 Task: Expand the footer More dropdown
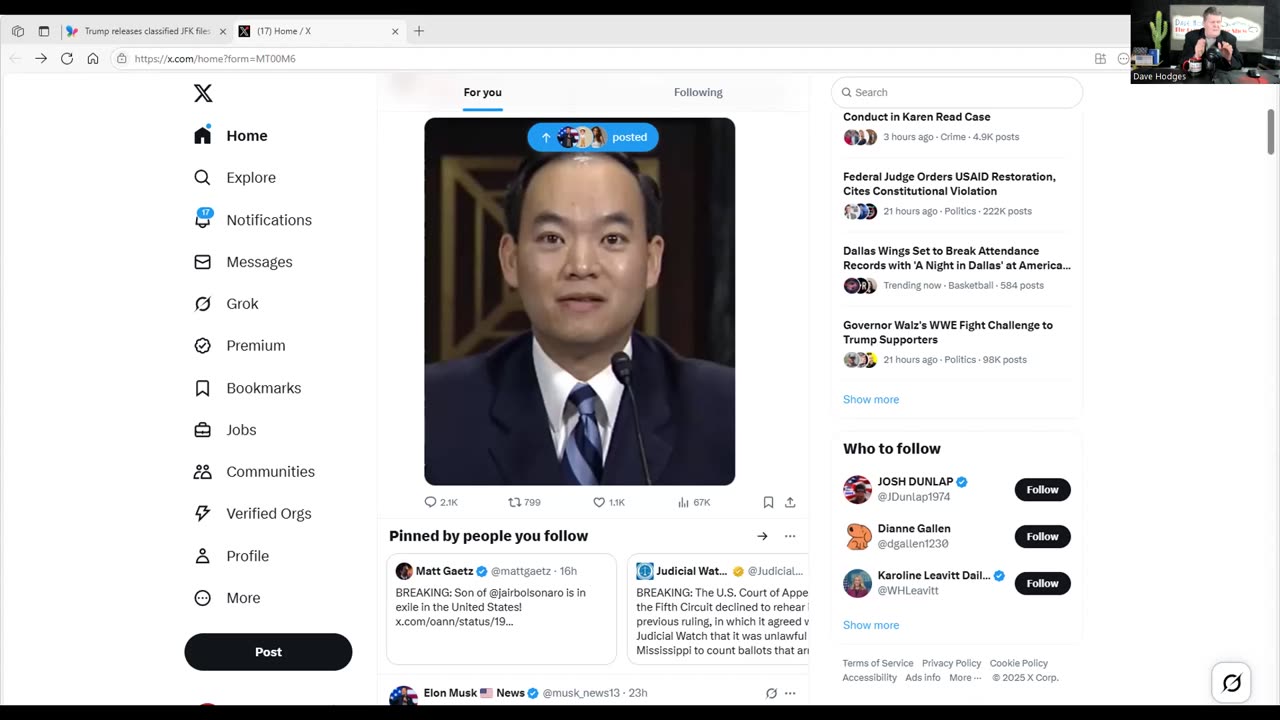(x=965, y=677)
